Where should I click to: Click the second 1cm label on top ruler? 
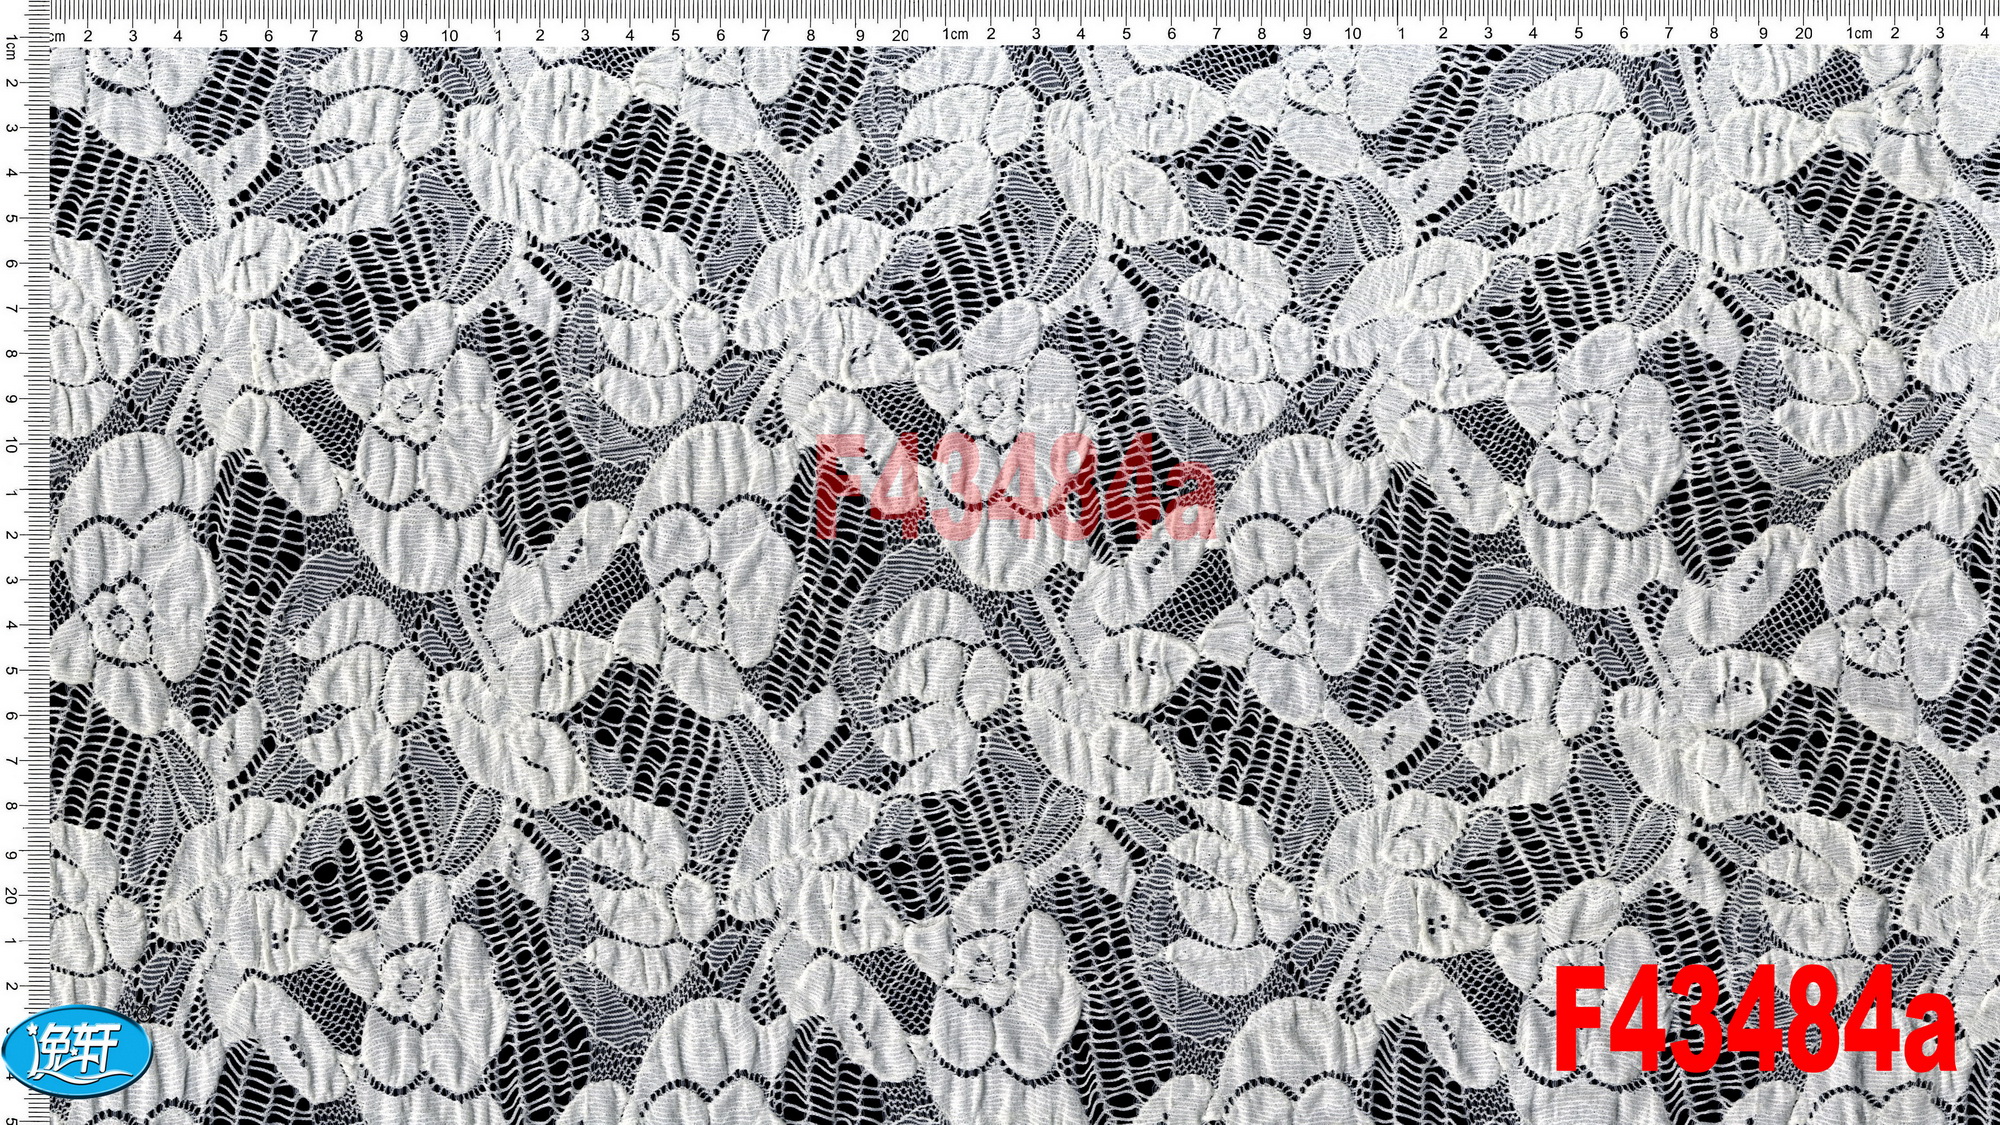click(955, 34)
